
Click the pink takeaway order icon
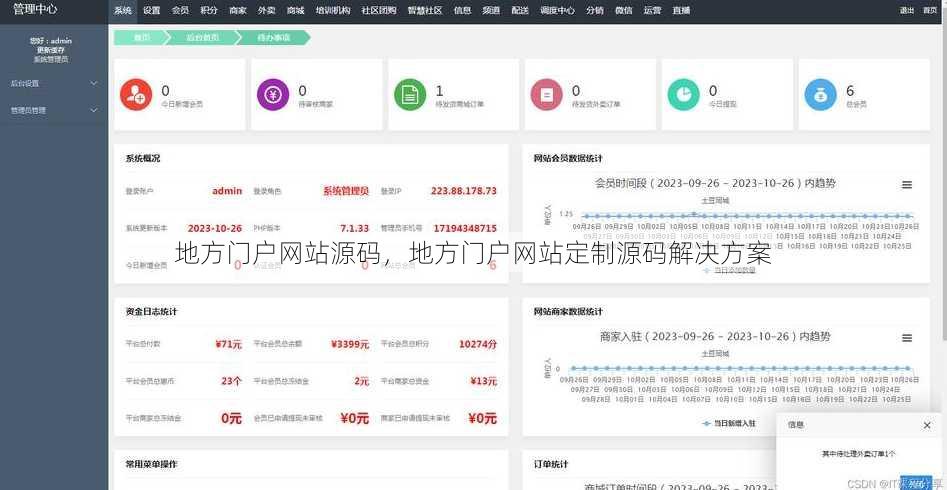[547, 95]
